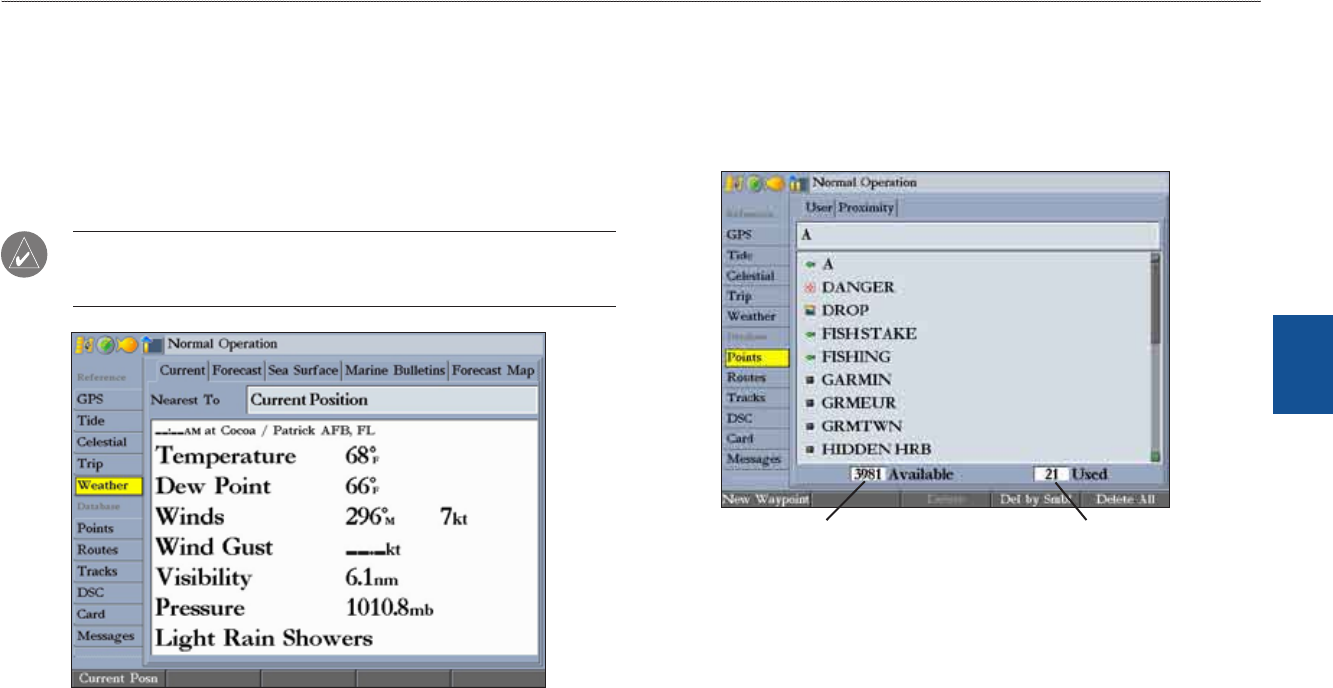Select highlighted Points item in Points screen sidebar
This screenshot has width=1333, height=688.
click(x=756, y=357)
